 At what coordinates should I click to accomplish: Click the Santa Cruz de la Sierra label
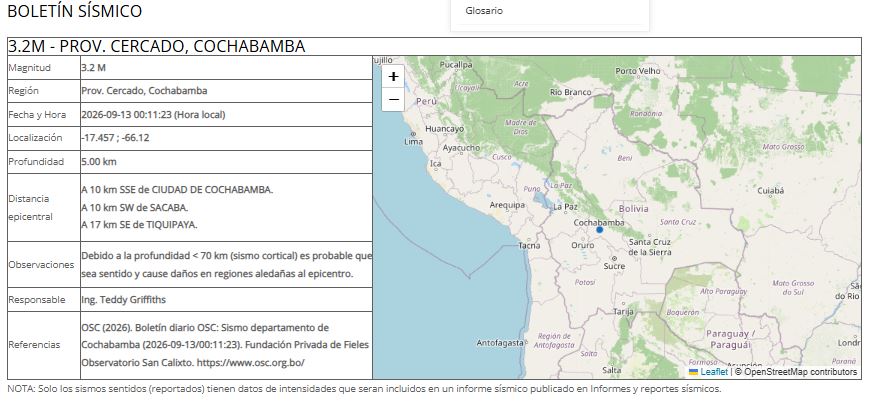tap(650, 247)
